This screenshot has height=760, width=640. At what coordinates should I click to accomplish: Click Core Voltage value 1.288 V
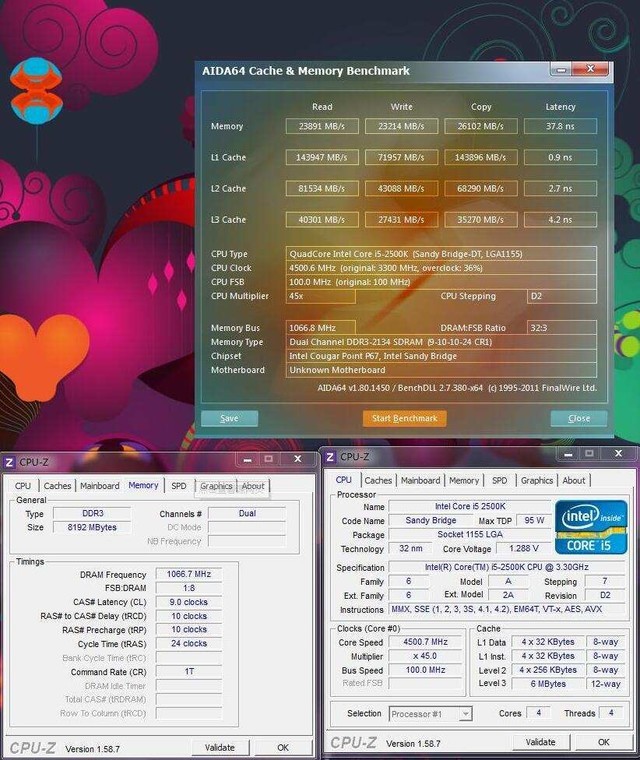[524, 548]
